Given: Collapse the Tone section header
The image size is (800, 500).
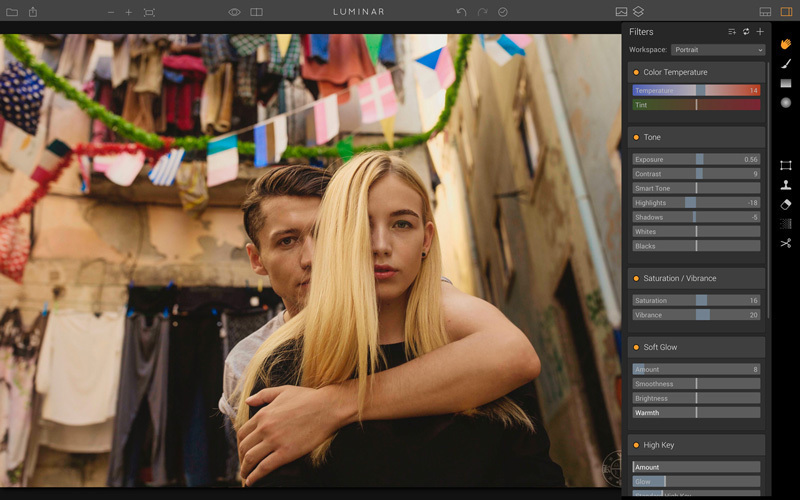Looking at the screenshot, I should [696, 137].
